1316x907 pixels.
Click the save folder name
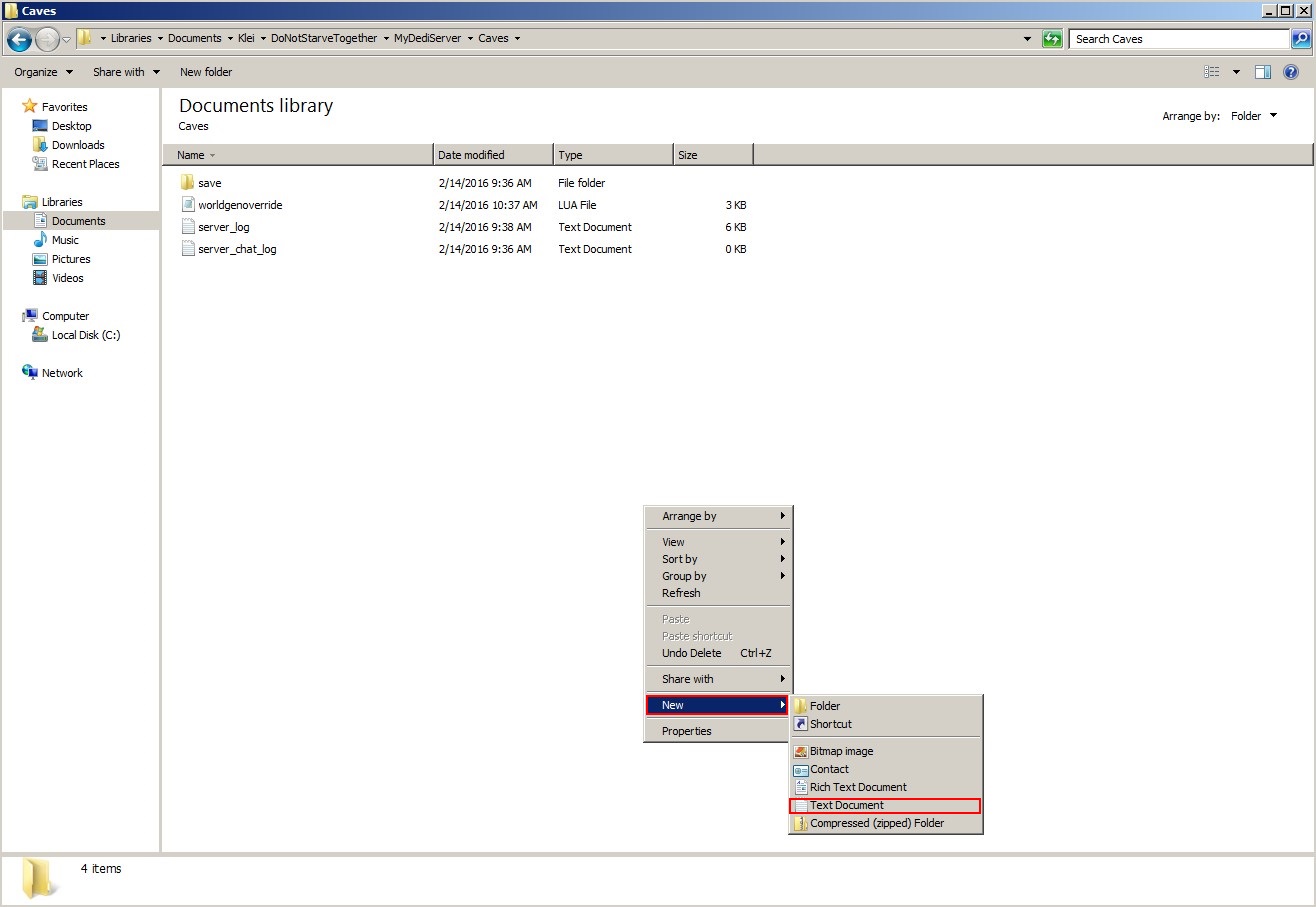click(210, 183)
